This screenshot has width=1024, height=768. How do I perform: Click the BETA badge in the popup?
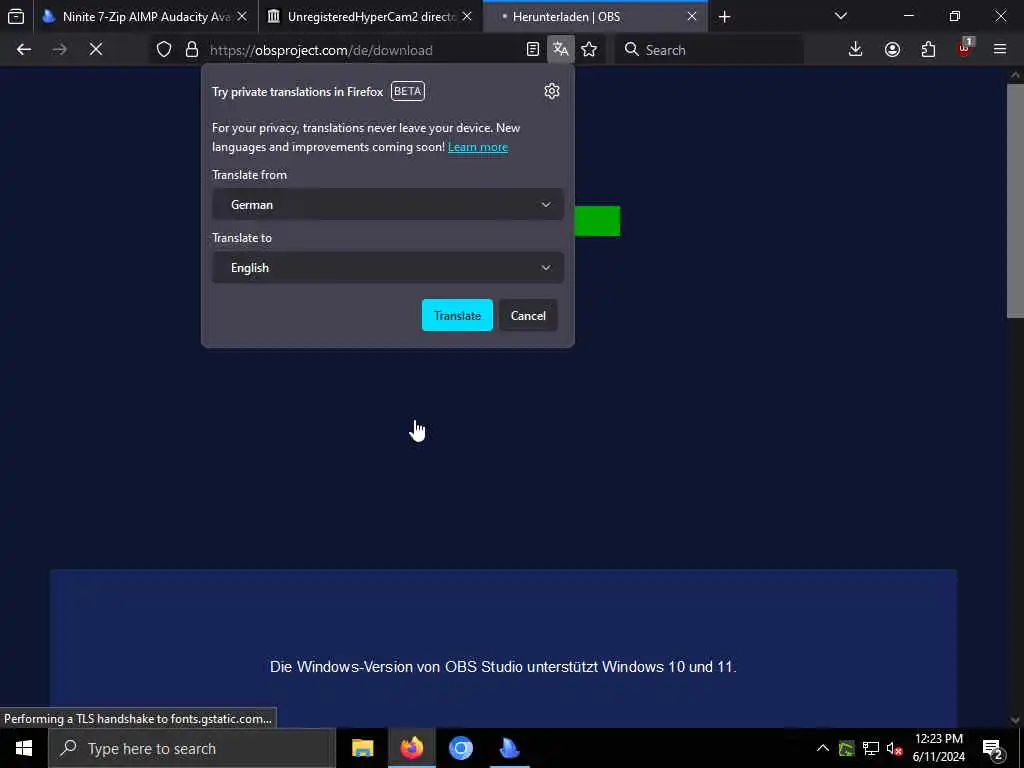[x=408, y=91]
